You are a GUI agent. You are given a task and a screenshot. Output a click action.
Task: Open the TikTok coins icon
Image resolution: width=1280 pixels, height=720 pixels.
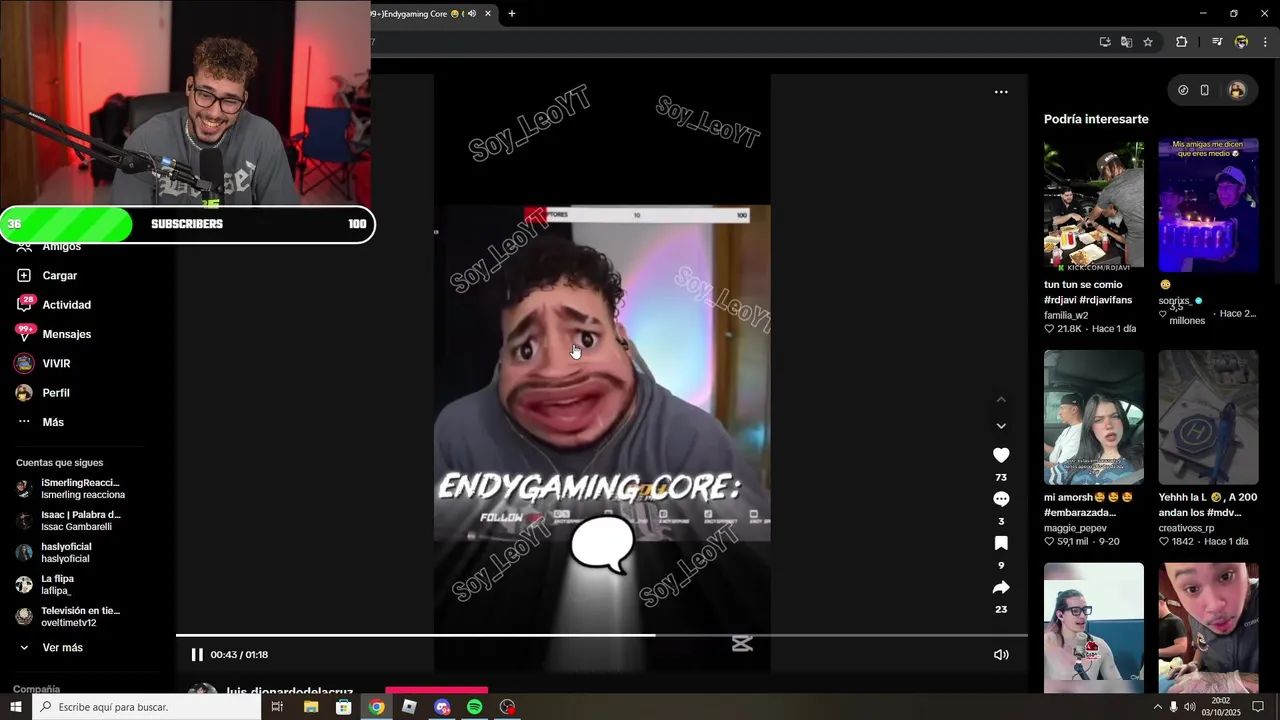tap(1183, 90)
